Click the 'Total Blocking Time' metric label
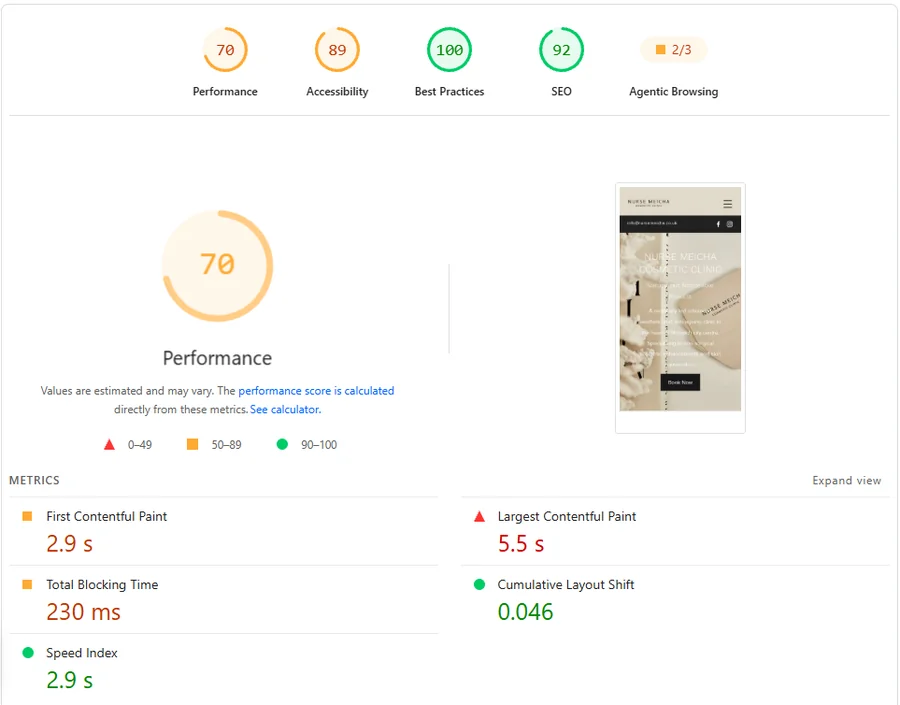The image size is (900, 705). click(102, 584)
